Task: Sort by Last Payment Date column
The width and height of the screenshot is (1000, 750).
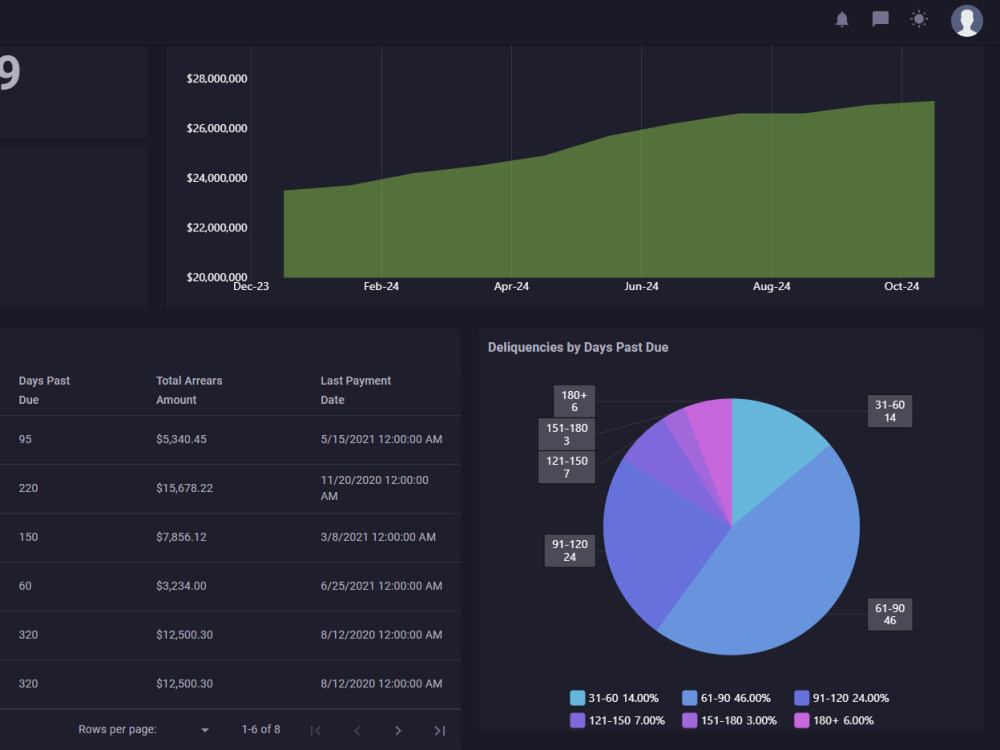Action: click(355, 390)
